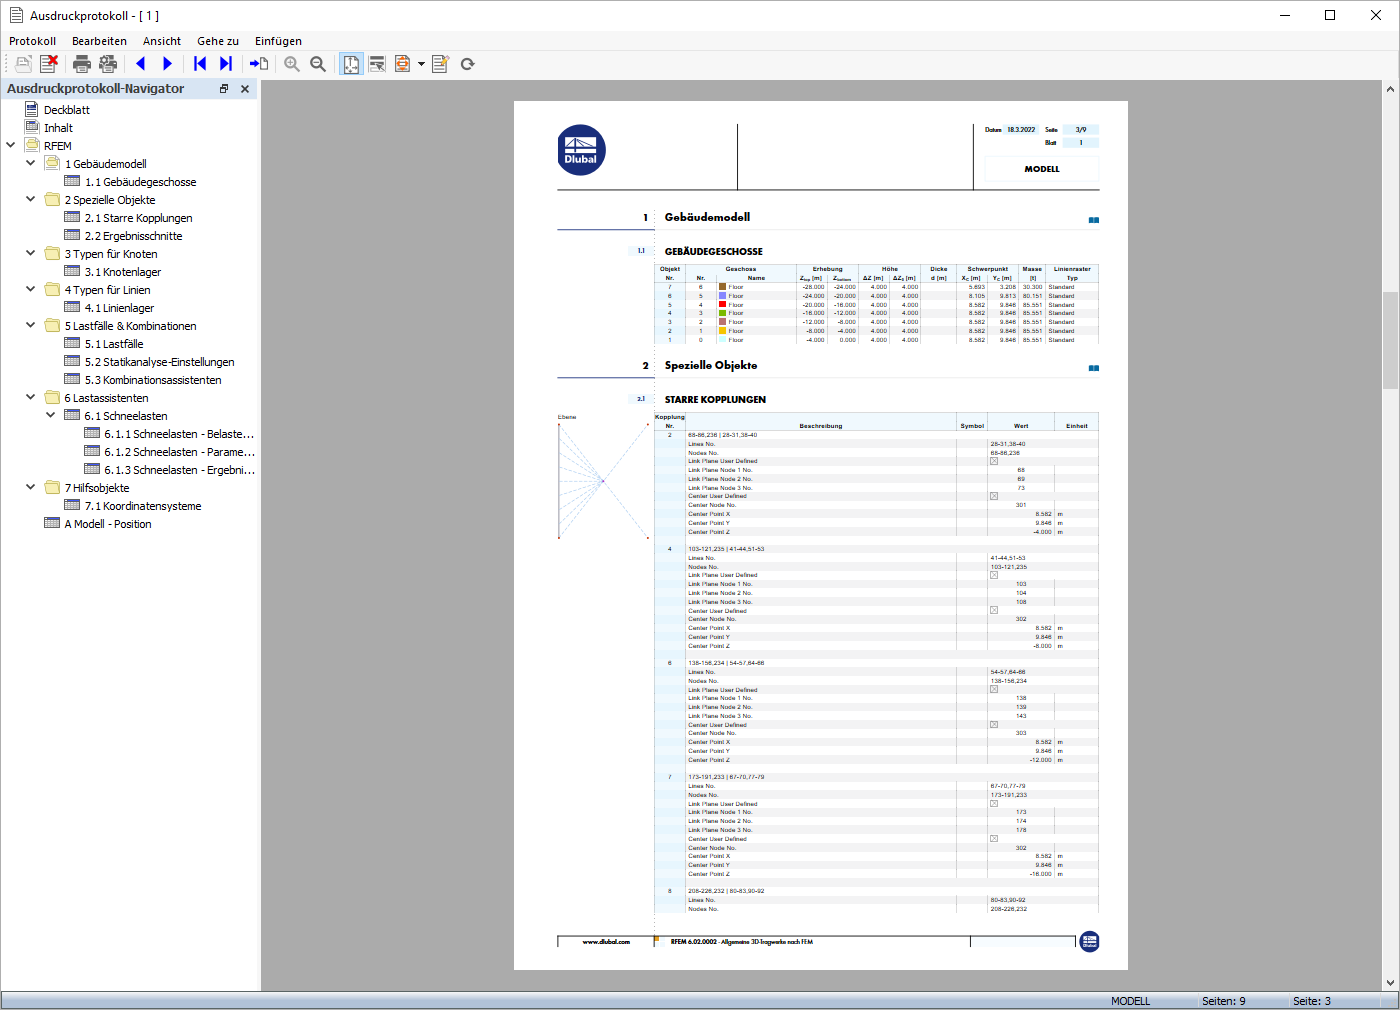Viewport: 1400px width, 1010px height.
Task: Toggle Center User Defined for coupling 4
Action: click(992, 609)
